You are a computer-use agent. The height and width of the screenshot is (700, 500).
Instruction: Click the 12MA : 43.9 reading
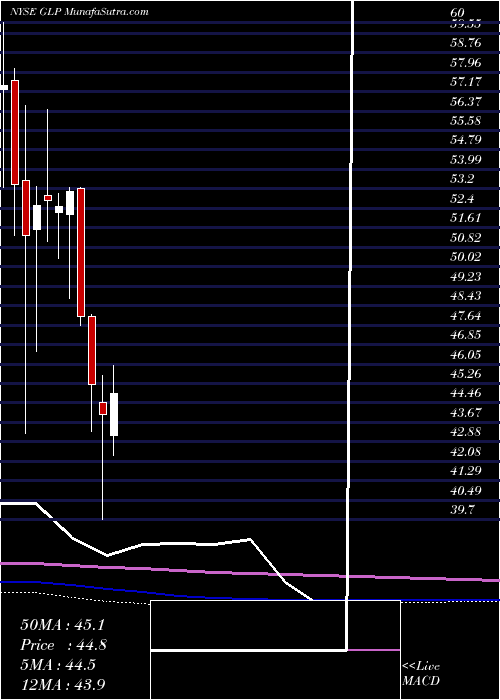(62, 684)
